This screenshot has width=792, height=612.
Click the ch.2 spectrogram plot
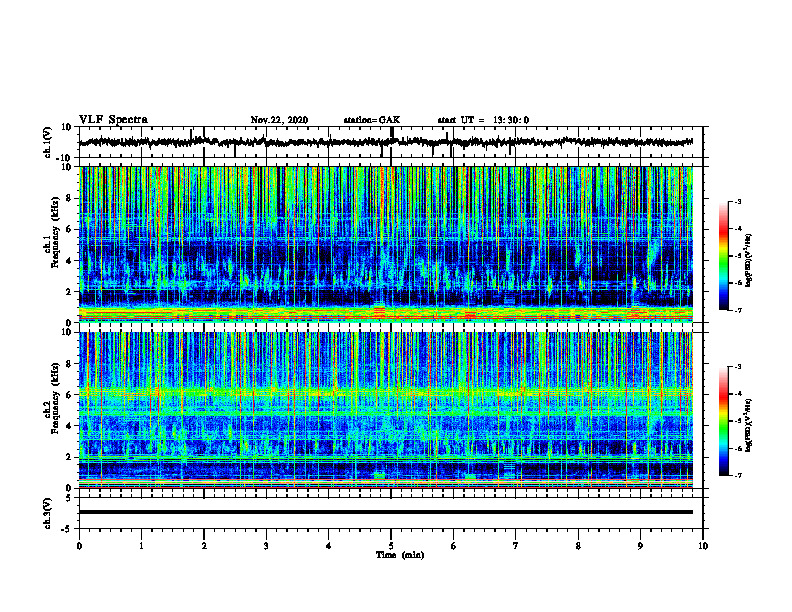tap(386, 410)
